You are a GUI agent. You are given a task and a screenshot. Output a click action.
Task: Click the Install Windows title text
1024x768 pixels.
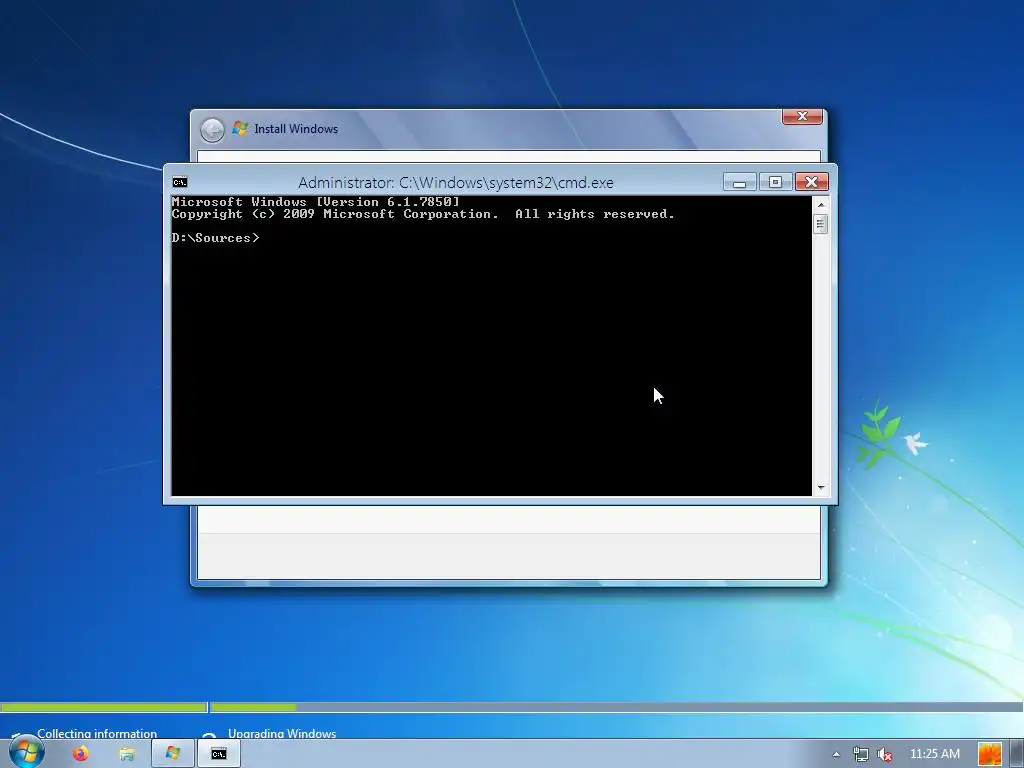pos(296,129)
